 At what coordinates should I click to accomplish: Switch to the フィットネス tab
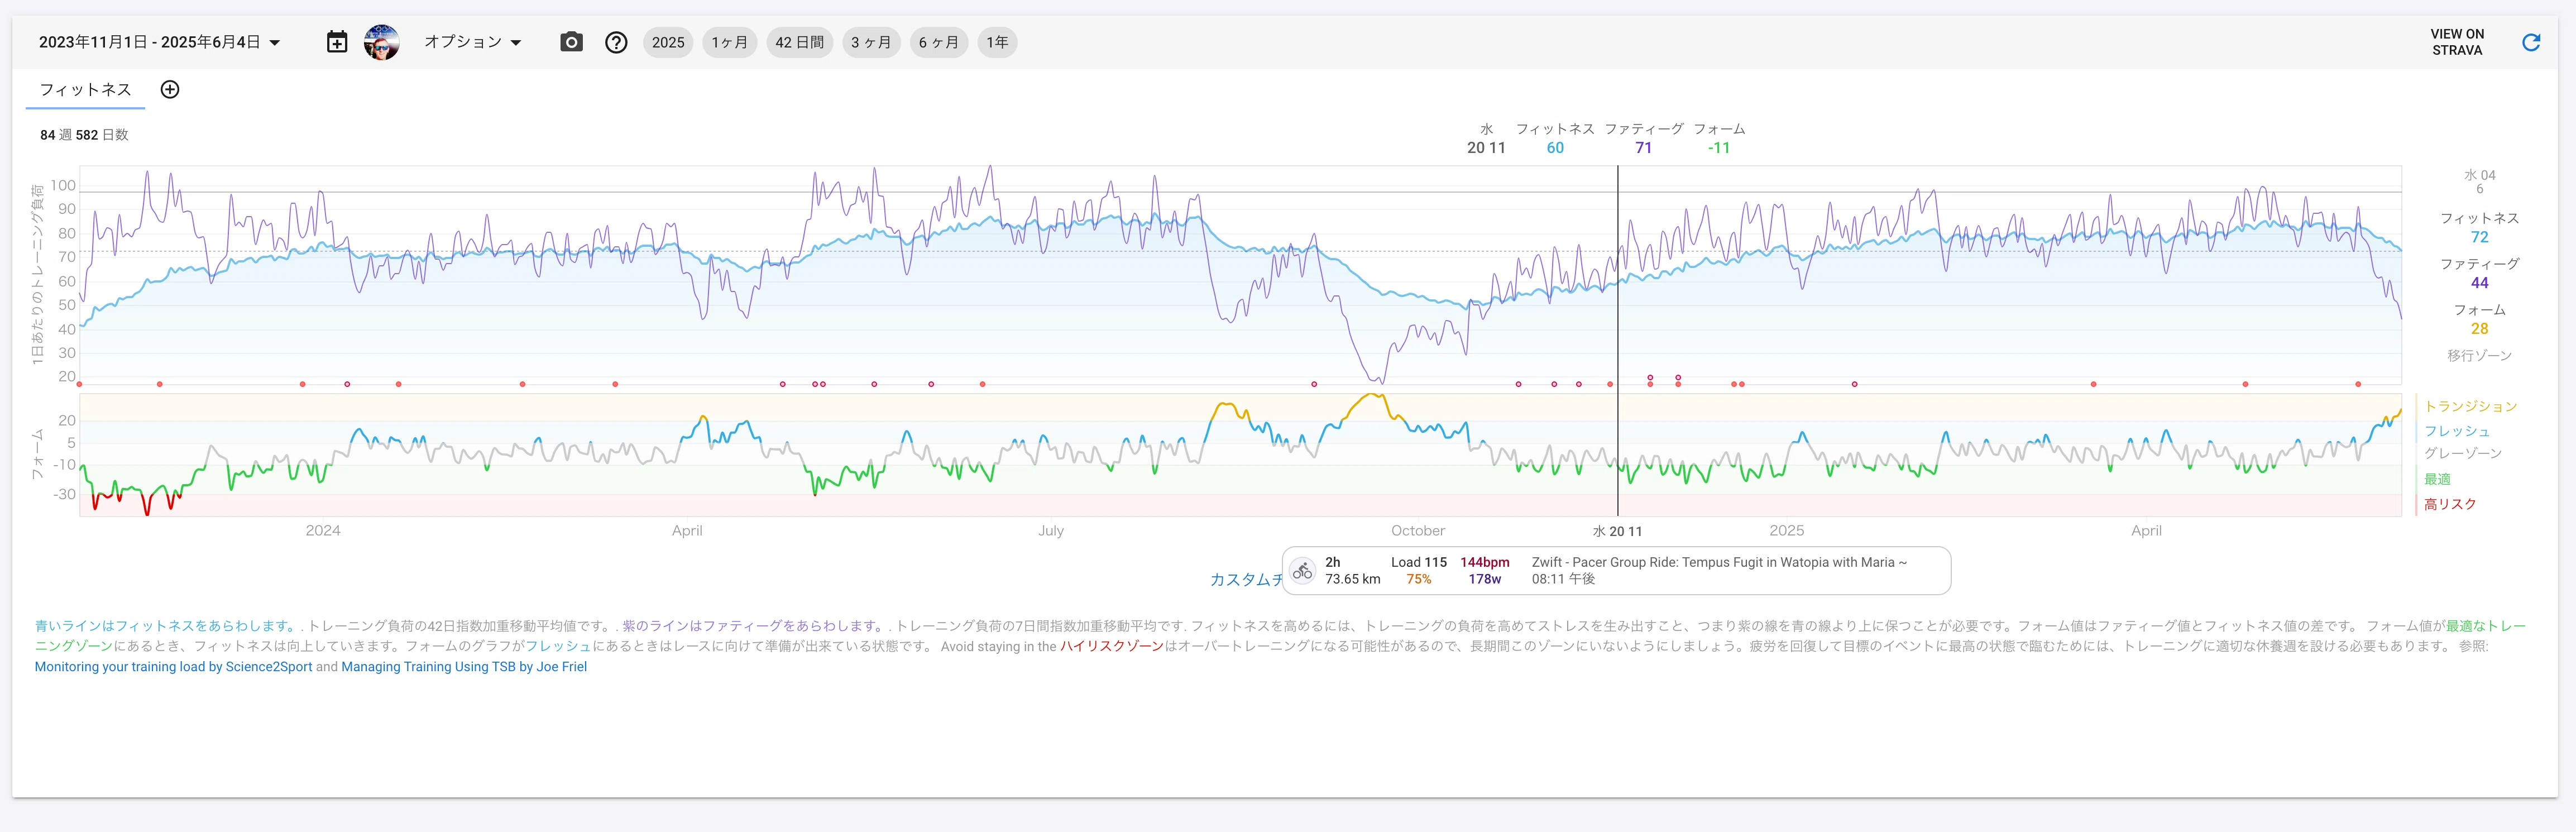pyautogui.click(x=85, y=89)
